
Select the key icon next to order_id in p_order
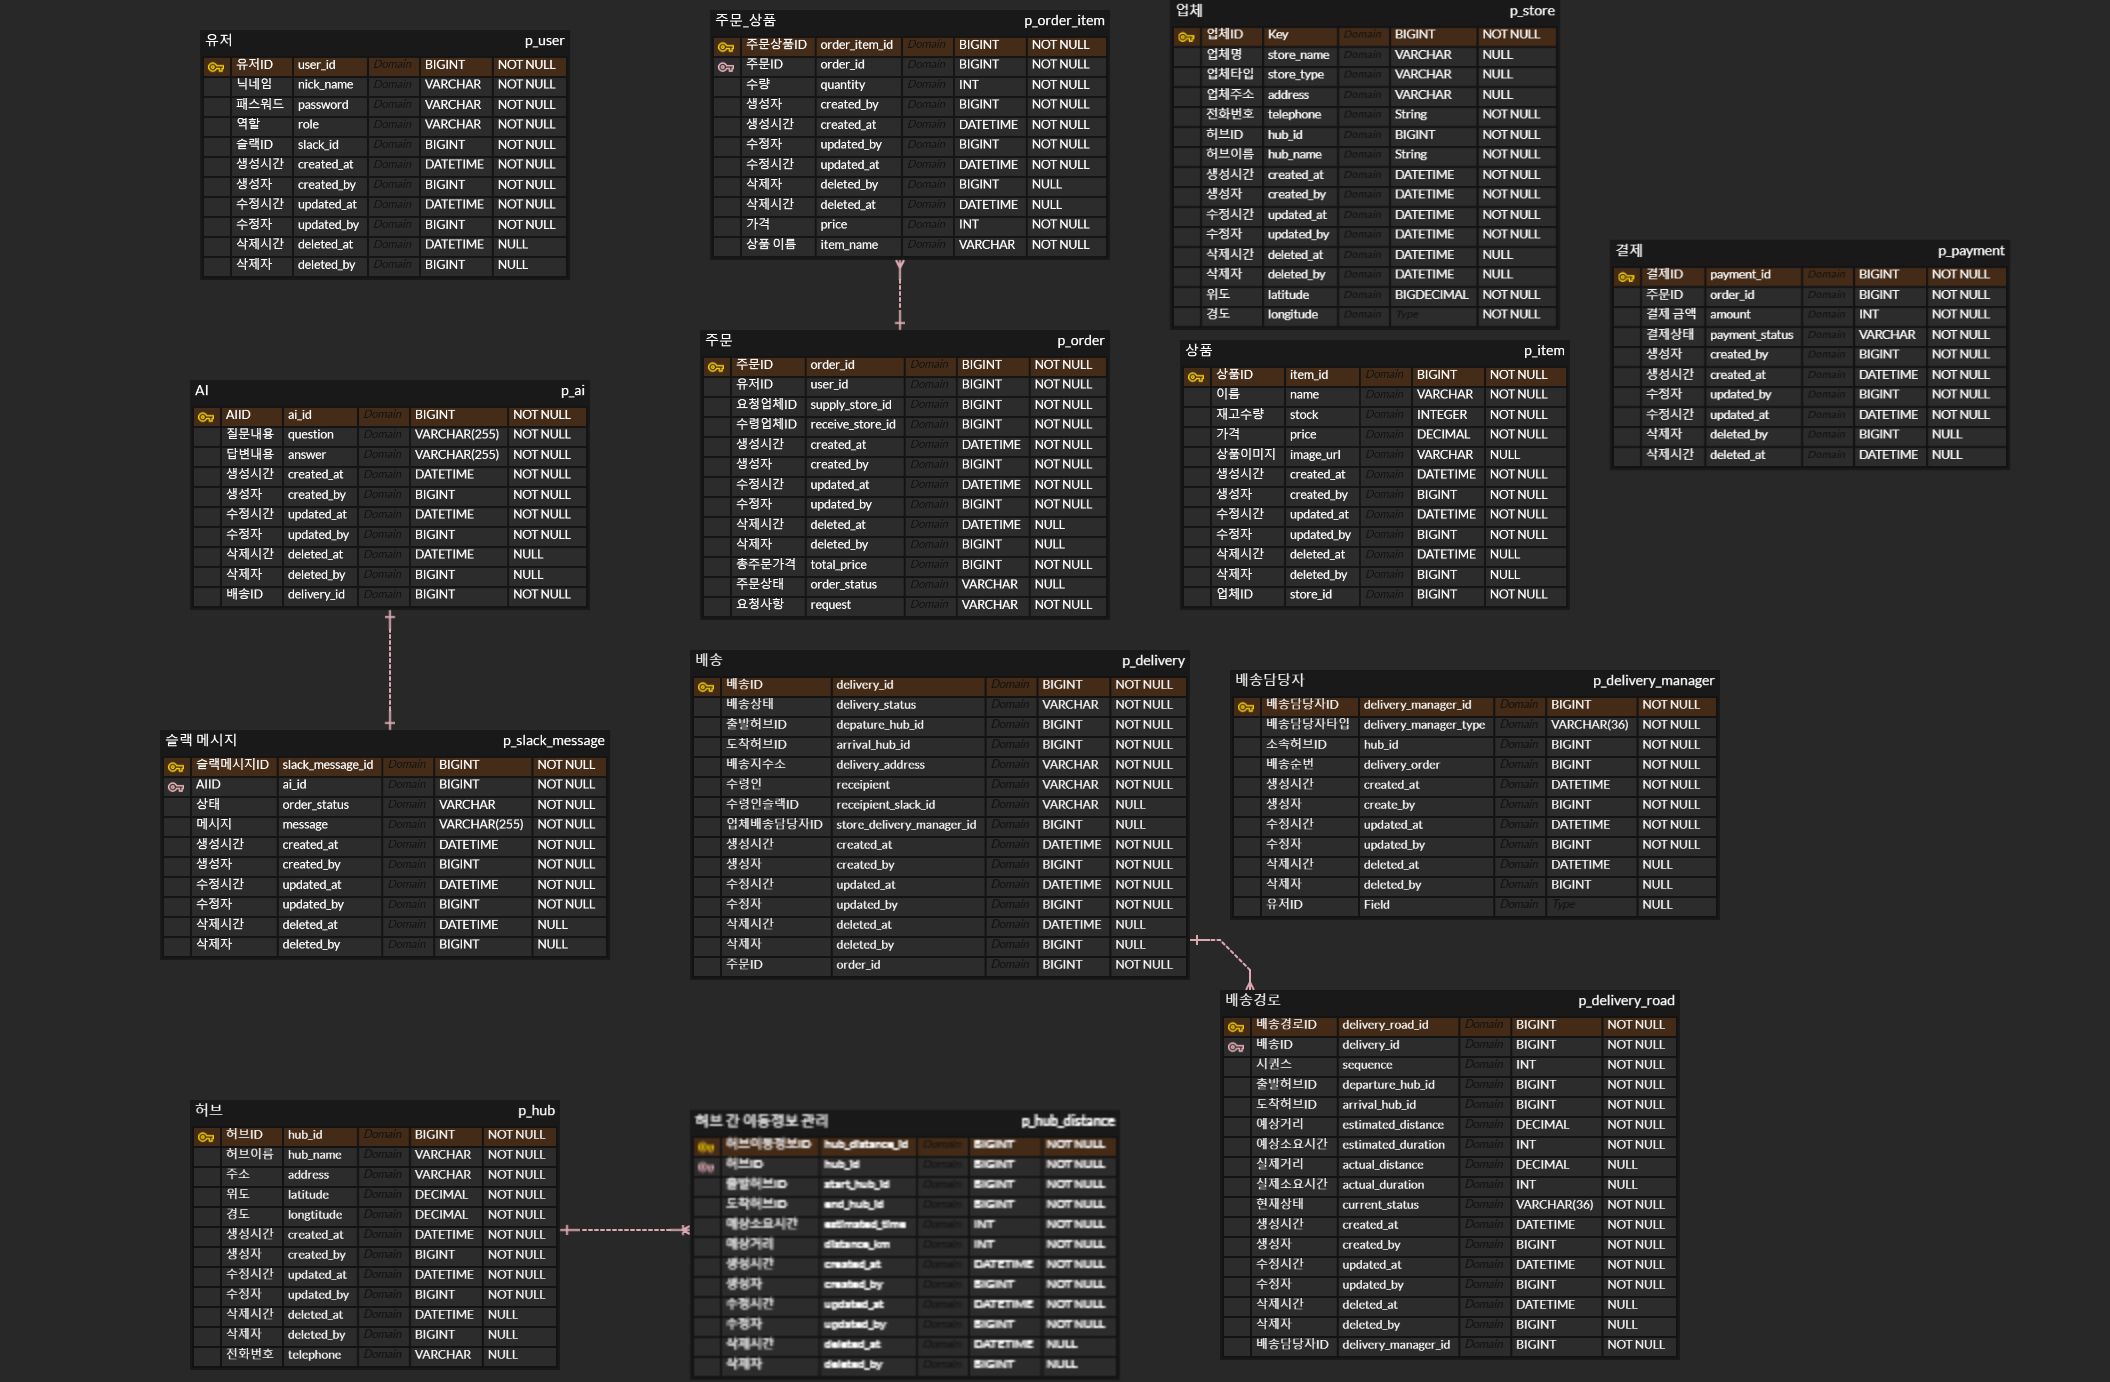(x=716, y=367)
